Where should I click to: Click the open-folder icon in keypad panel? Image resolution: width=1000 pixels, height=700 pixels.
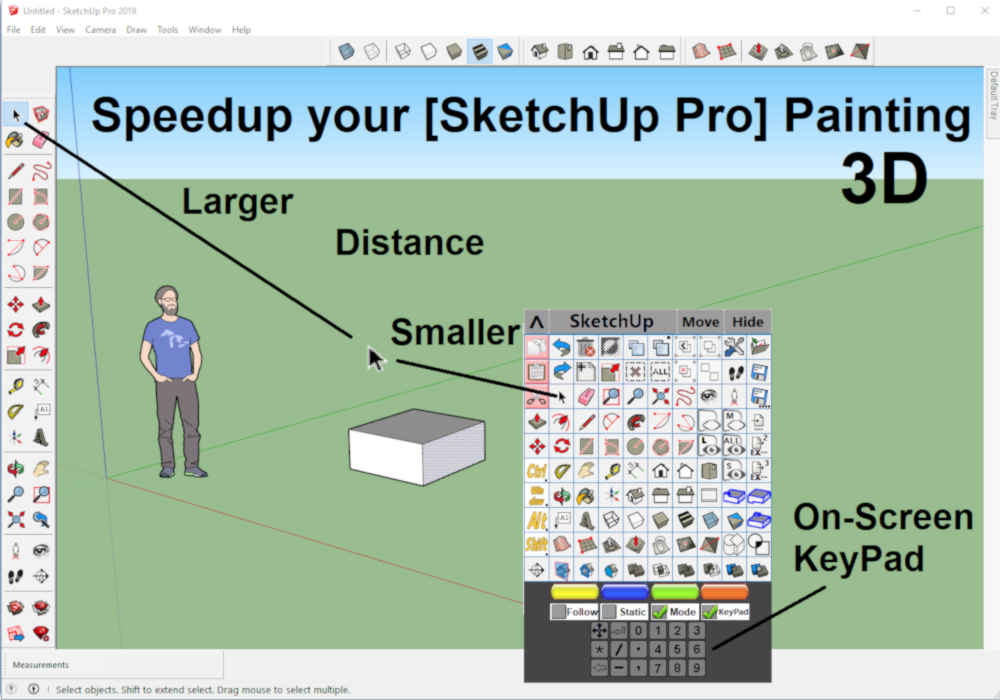point(758,347)
